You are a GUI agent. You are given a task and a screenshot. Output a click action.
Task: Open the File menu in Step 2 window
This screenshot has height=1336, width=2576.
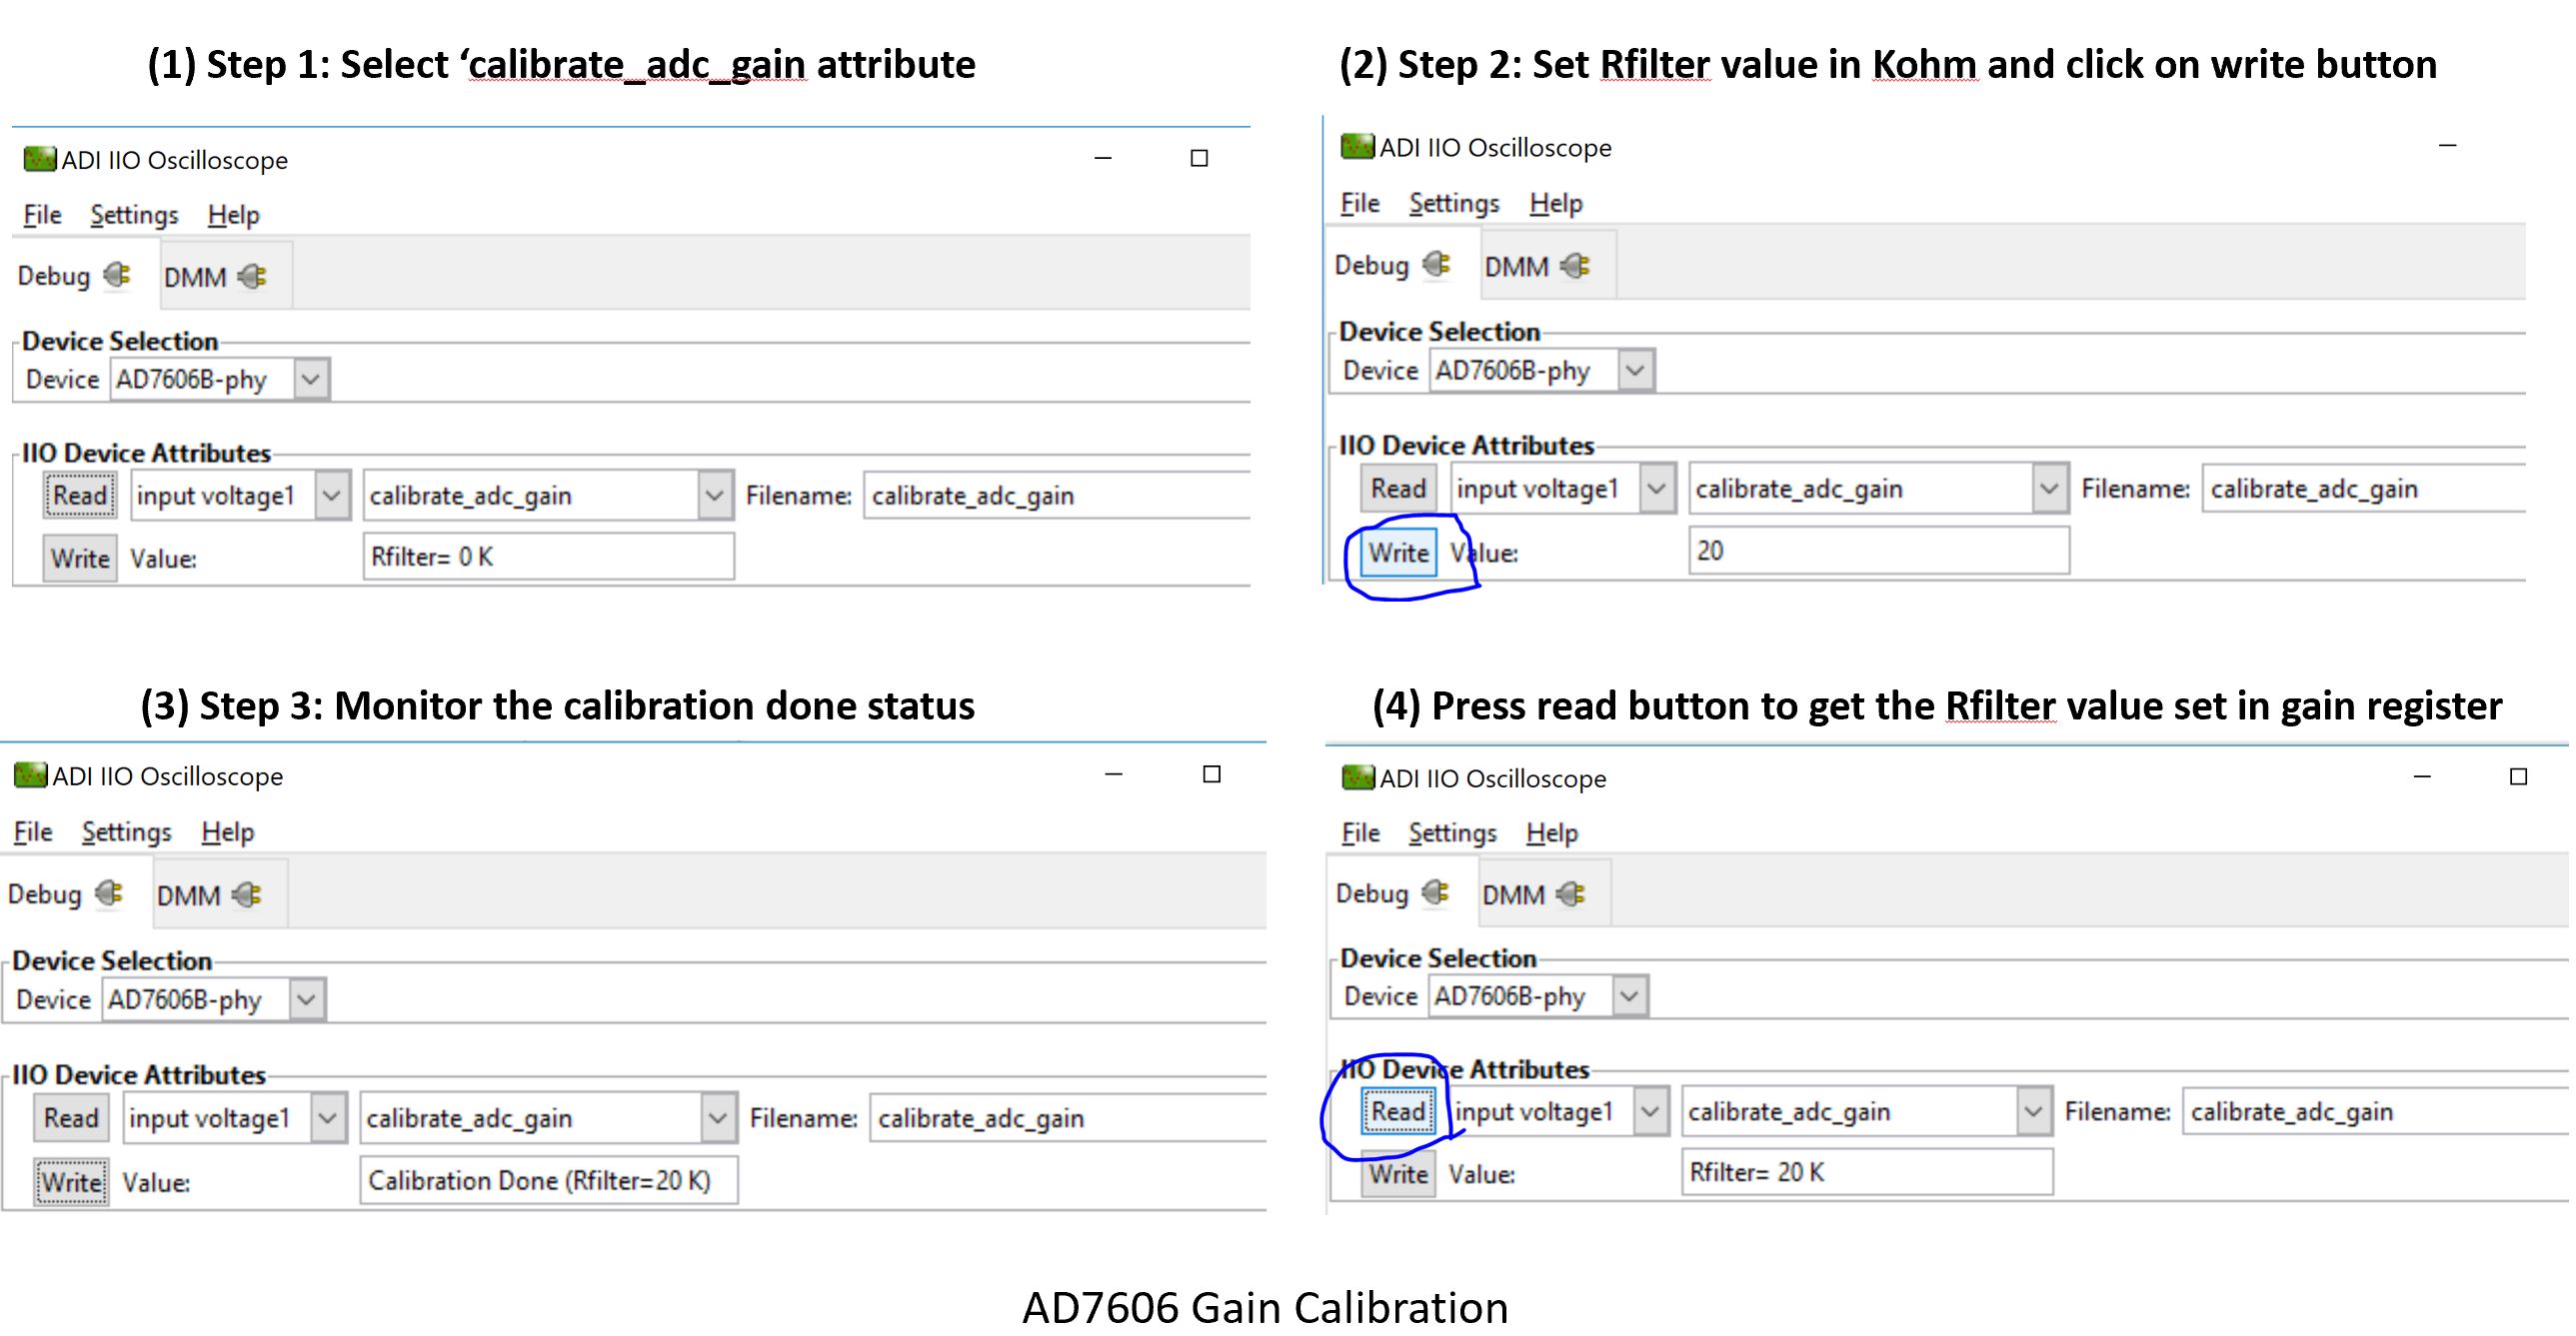[1360, 203]
